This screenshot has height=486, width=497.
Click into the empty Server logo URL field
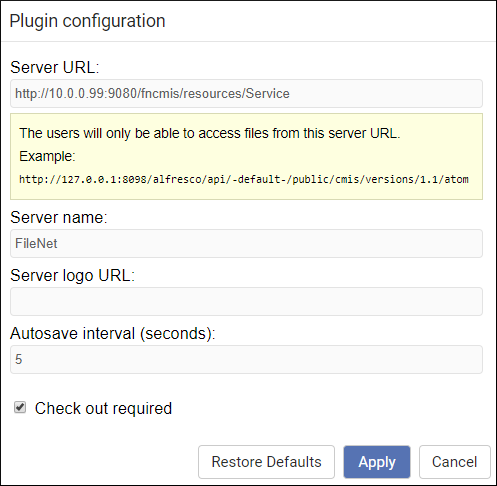(x=246, y=301)
